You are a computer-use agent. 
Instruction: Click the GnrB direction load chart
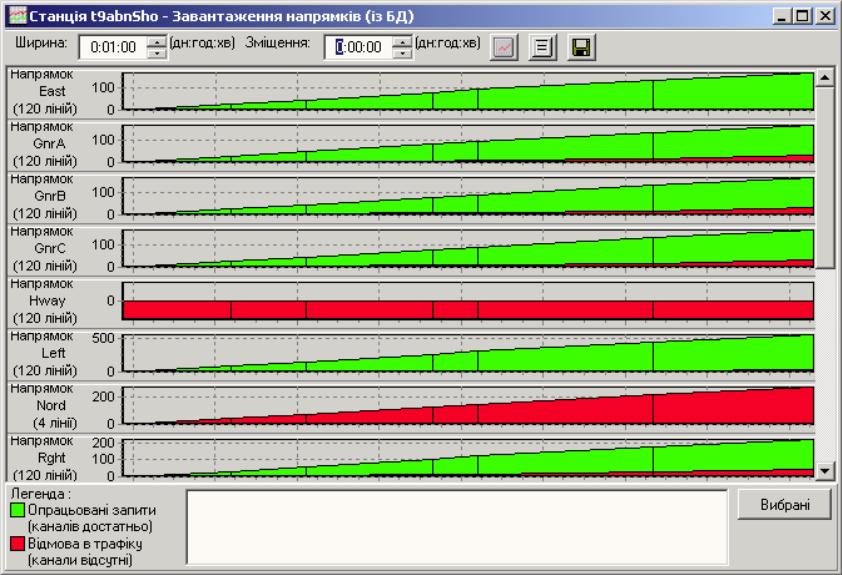(x=468, y=196)
